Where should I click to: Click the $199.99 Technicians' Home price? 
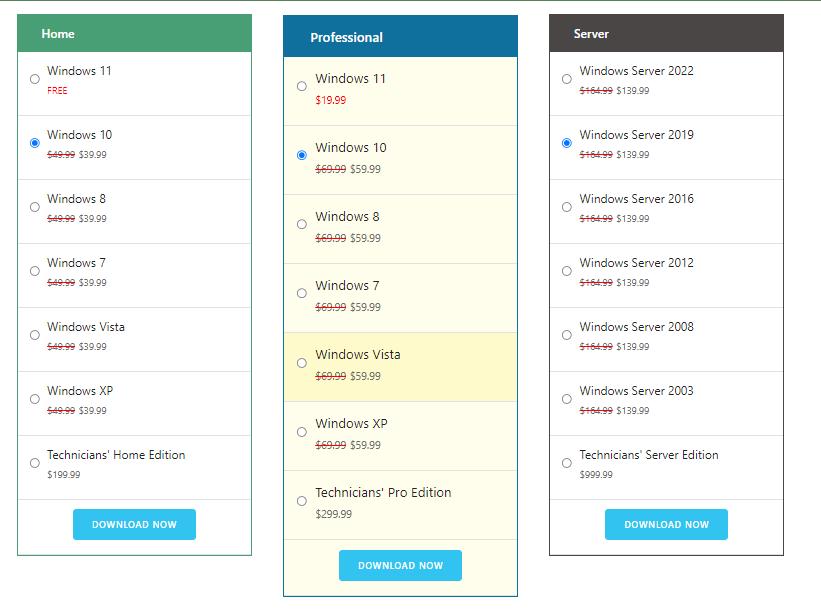(64, 475)
